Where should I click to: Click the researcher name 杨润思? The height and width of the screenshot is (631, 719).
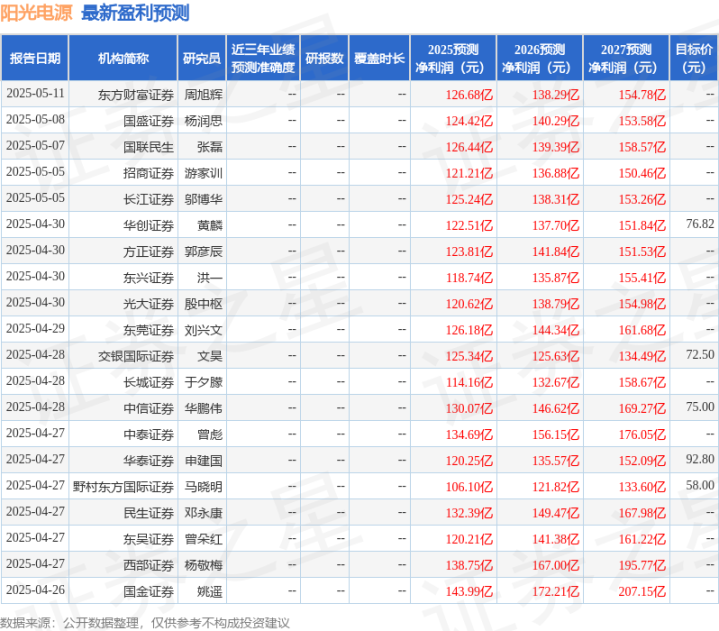click(204, 121)
